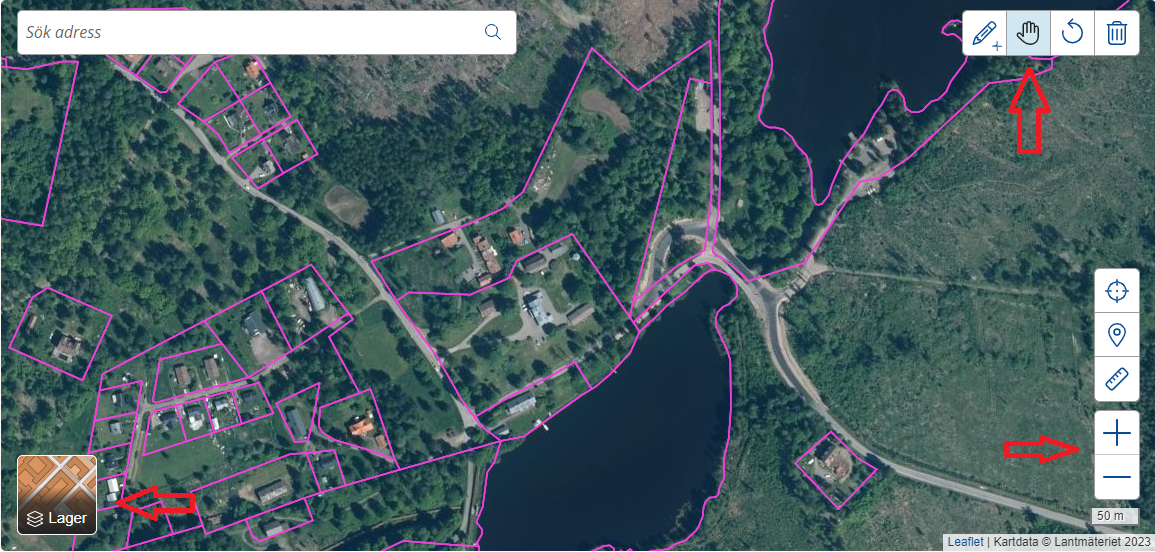Click the circular undo arrow icon
The height and width of the screenshot is (552, 1155).
(1072, 33)
